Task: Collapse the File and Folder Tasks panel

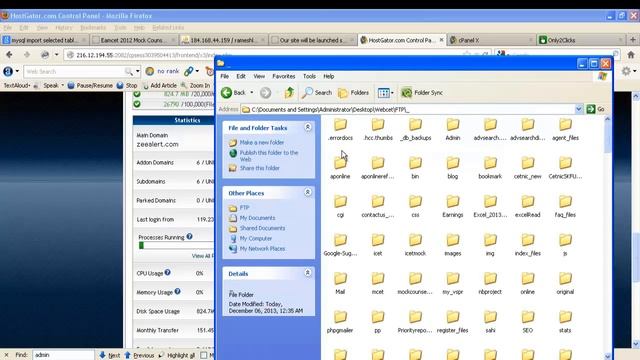Action: (308, 127)
